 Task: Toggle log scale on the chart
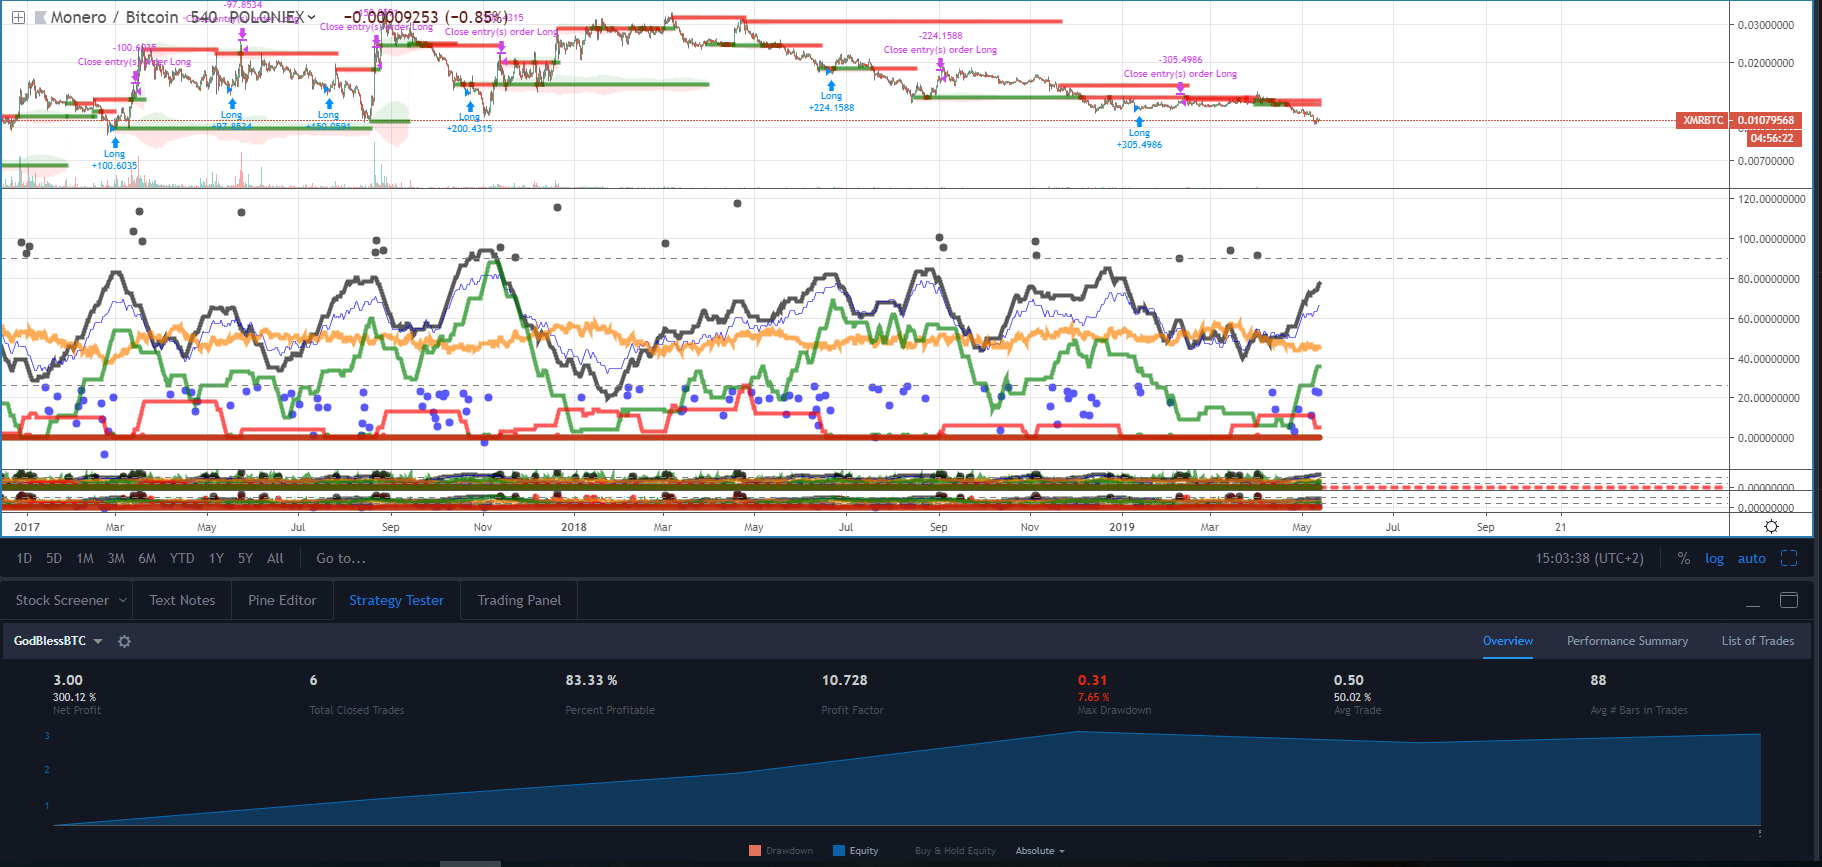1714,558
